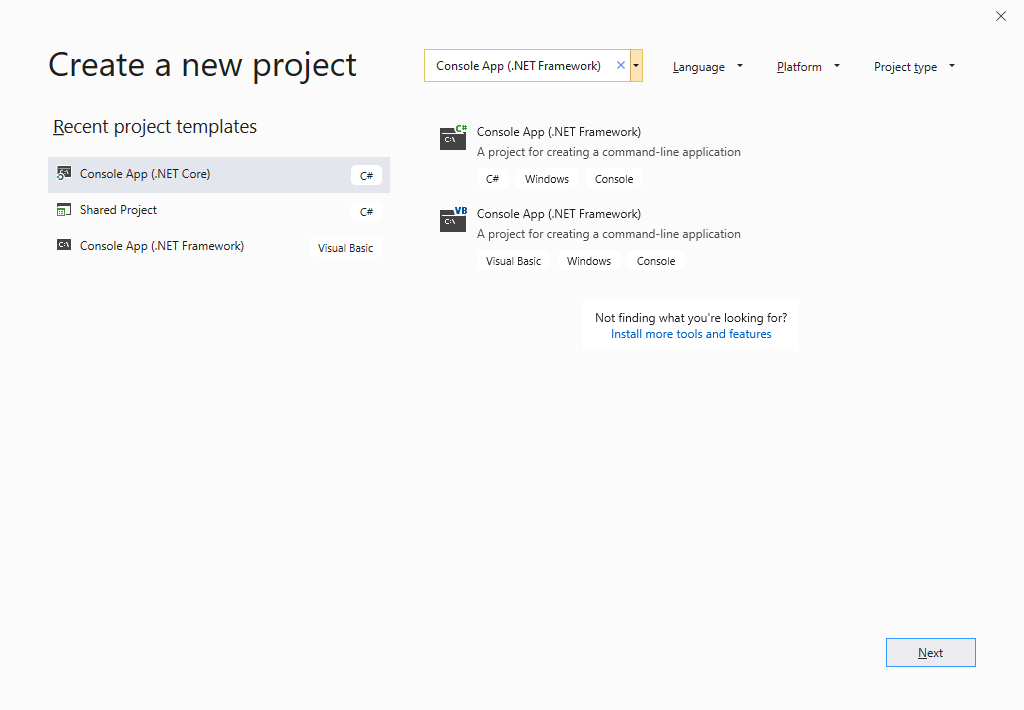Image resolution: width=1024 pixels, height=710 pixels.
Task: Click the C# tag under the first template
Action: (492, 178)
